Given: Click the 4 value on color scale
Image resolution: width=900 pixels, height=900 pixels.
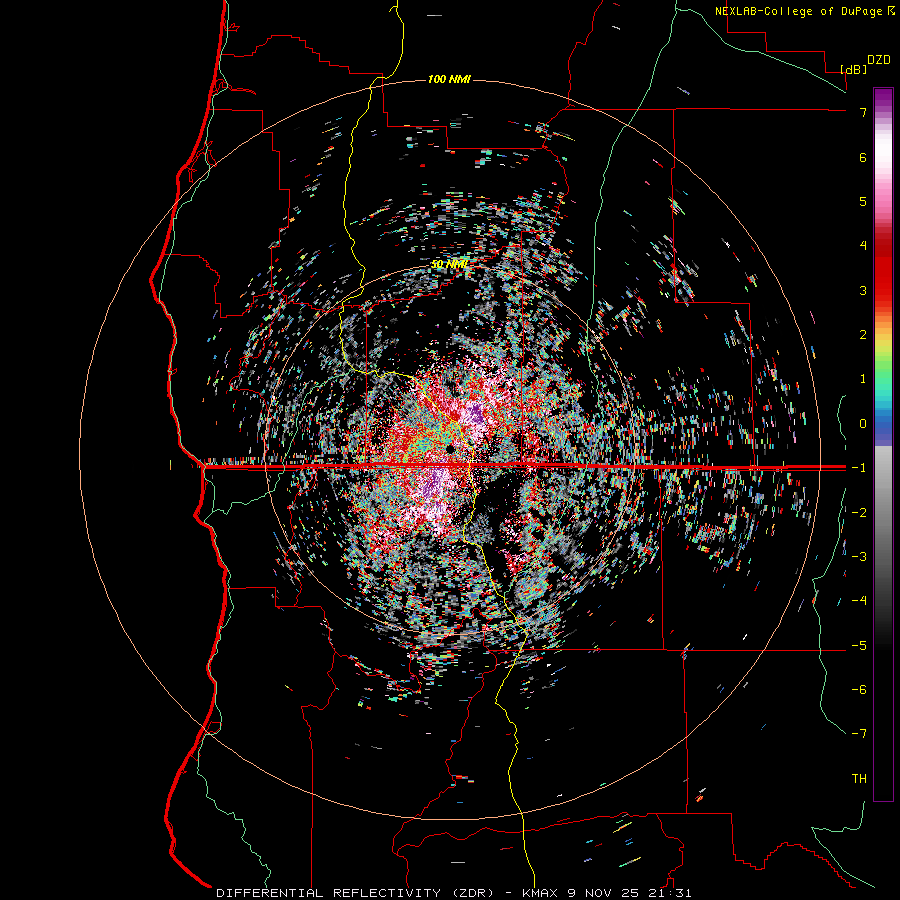Looking at the screenshot, I should (863, 246).
